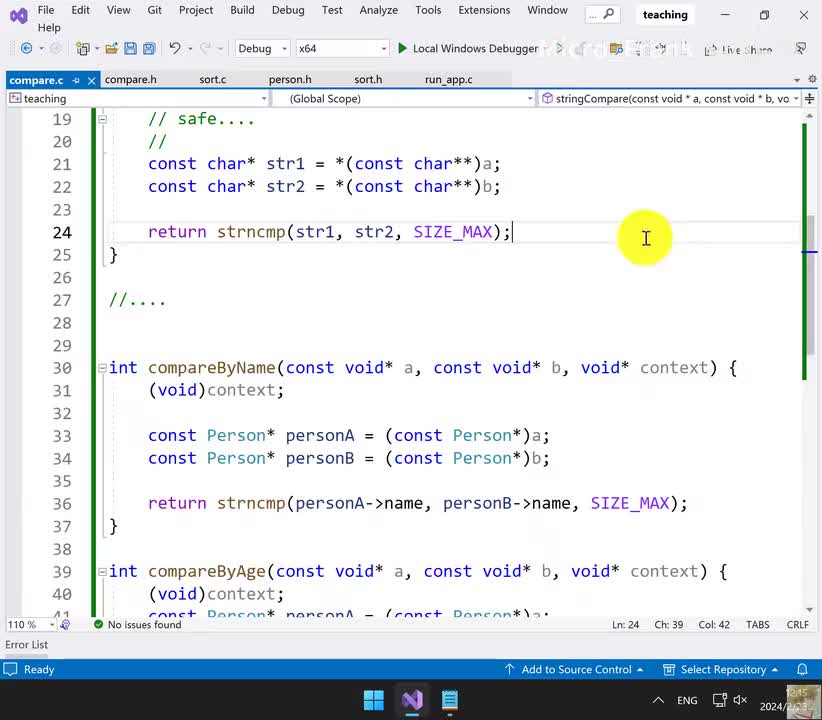Start debugging with the green play icon

[402, 49]
